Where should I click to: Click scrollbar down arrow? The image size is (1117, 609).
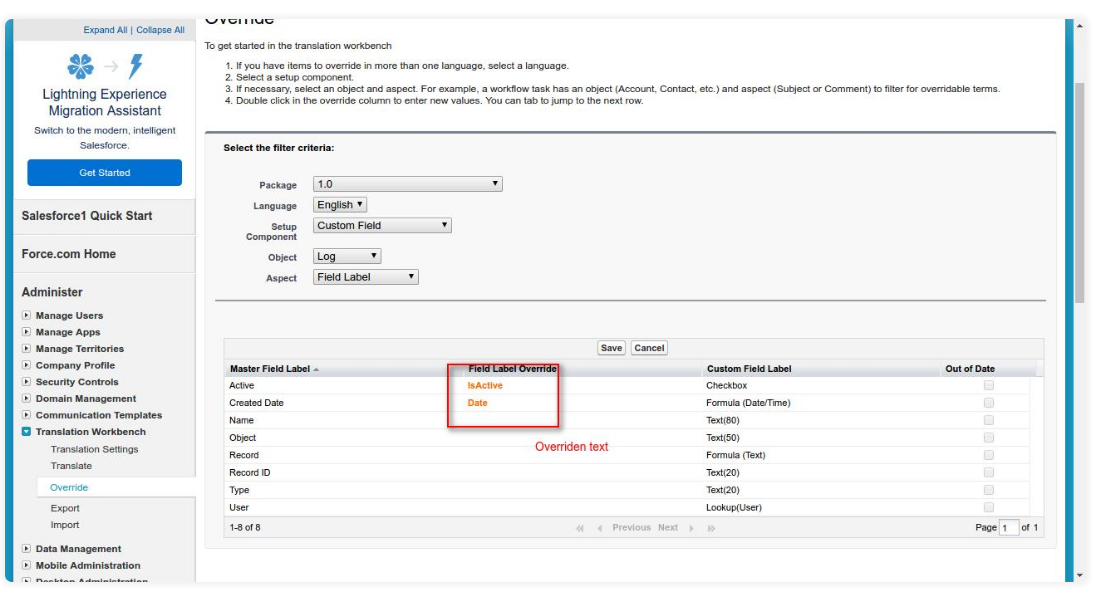tap(1080, 576)
